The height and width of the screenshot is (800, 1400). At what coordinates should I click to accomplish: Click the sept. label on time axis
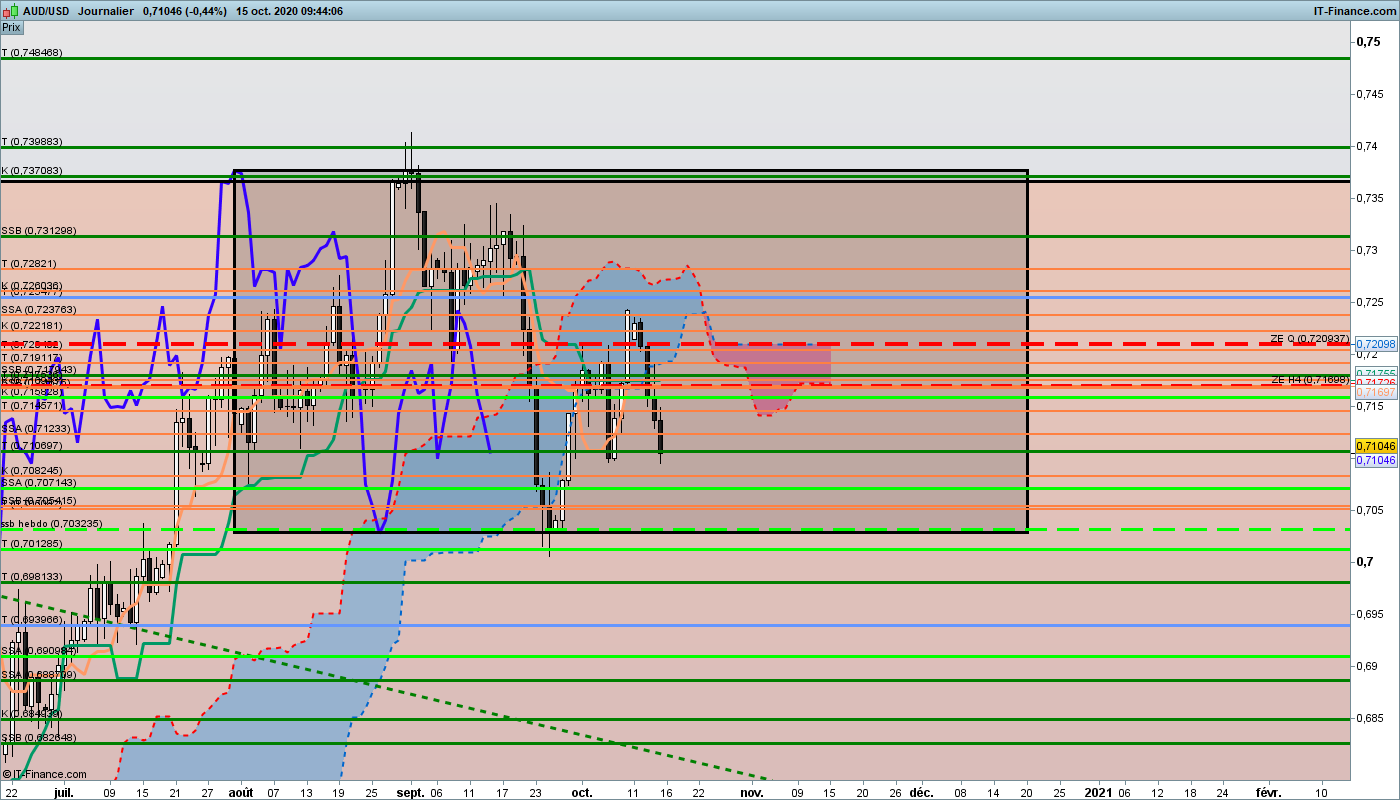(411, 791)
